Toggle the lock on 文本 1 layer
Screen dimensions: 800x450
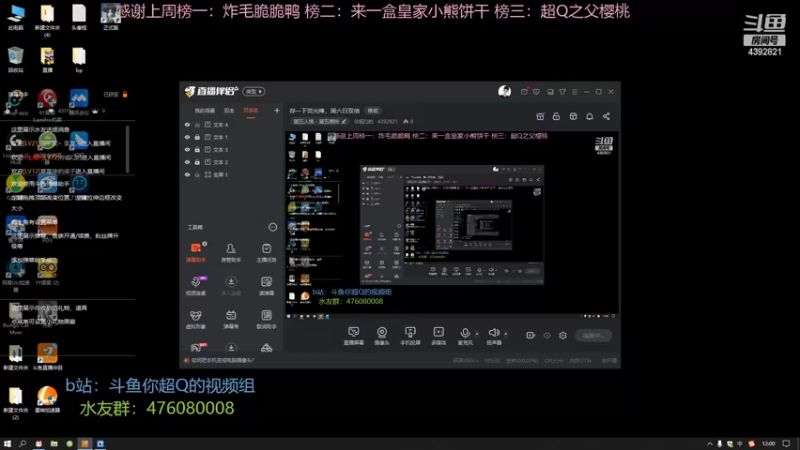click(x=197, y=137)
